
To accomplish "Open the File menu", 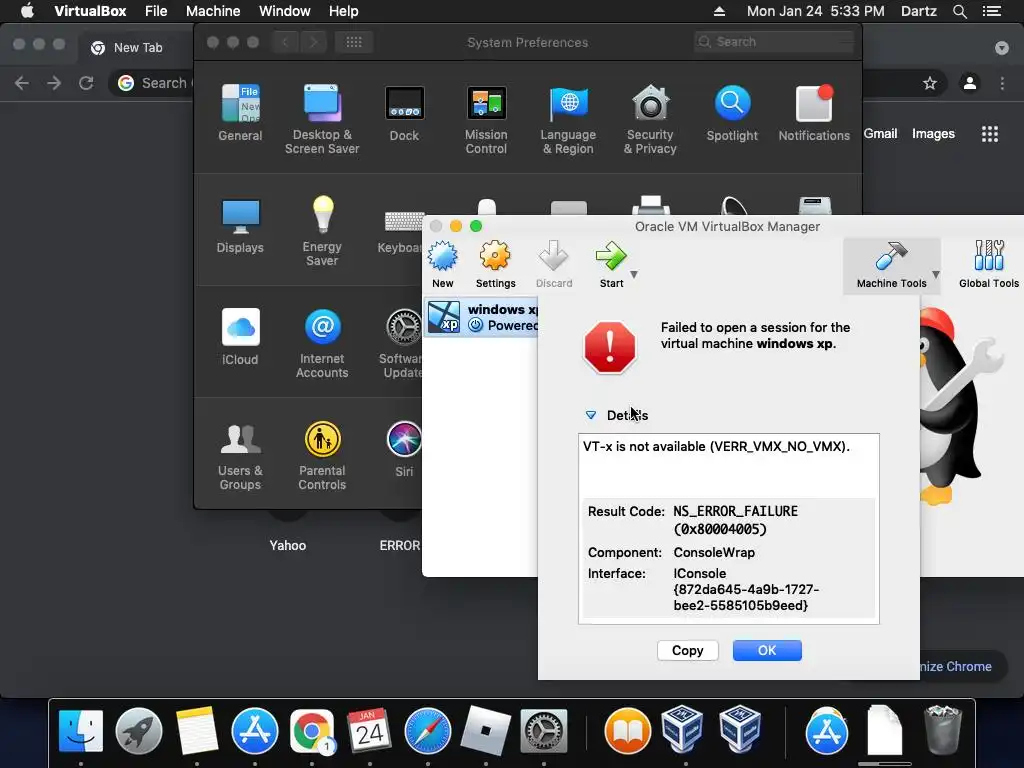I will click(156, 11).
